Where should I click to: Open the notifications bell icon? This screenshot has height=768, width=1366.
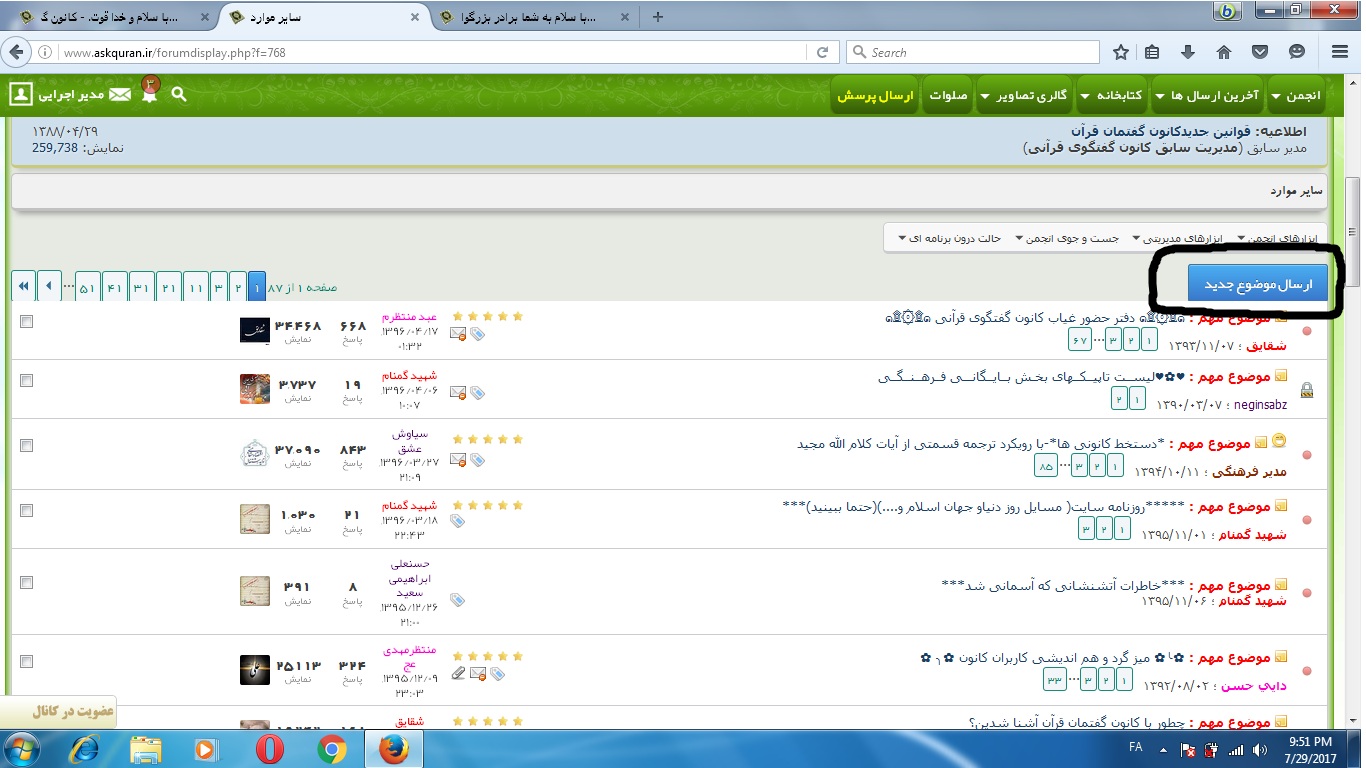click(x=149, y=93)
